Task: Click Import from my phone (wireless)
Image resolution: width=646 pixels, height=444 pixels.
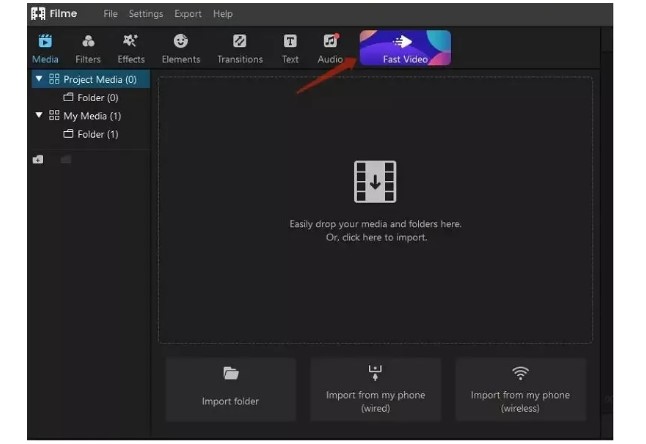Action: click(520, 389)
